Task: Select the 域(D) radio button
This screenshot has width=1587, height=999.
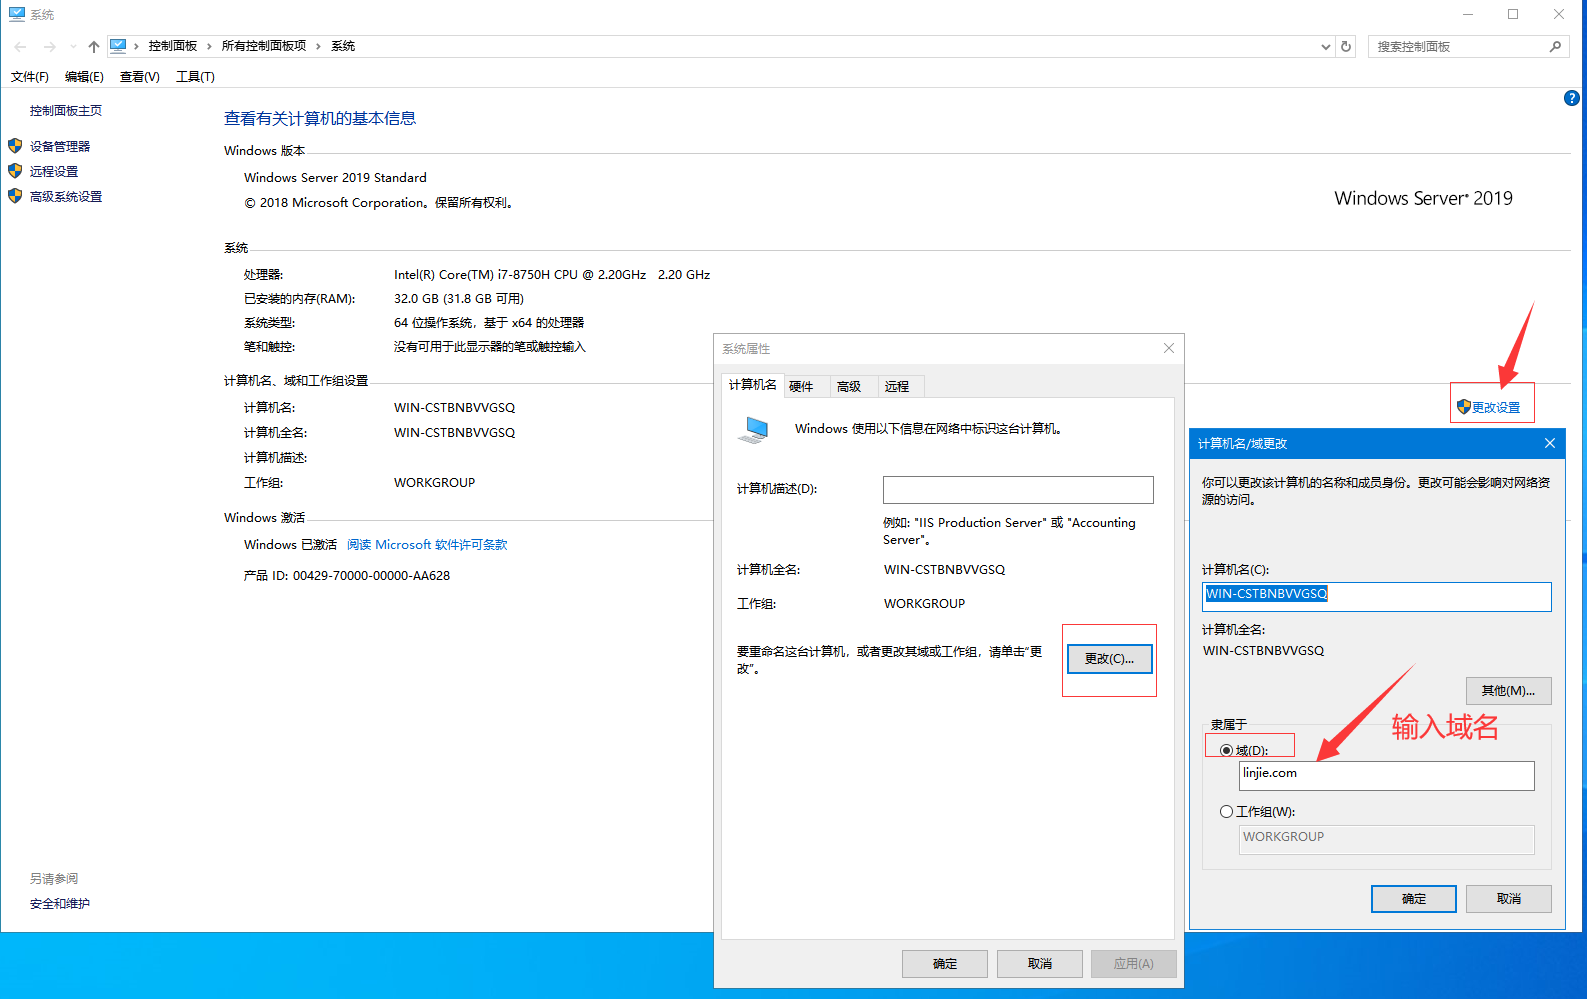Action: coord(1226,750)
